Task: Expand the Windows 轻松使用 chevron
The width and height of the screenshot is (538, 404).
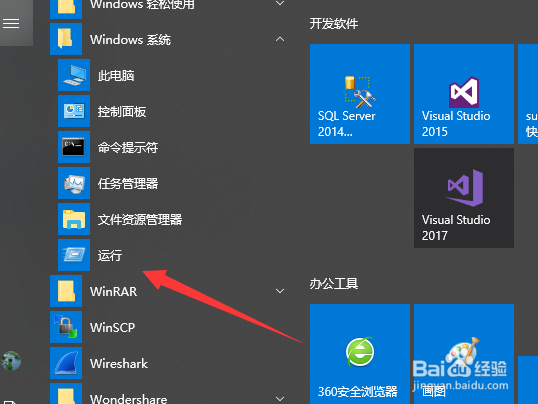Action: 280,3
